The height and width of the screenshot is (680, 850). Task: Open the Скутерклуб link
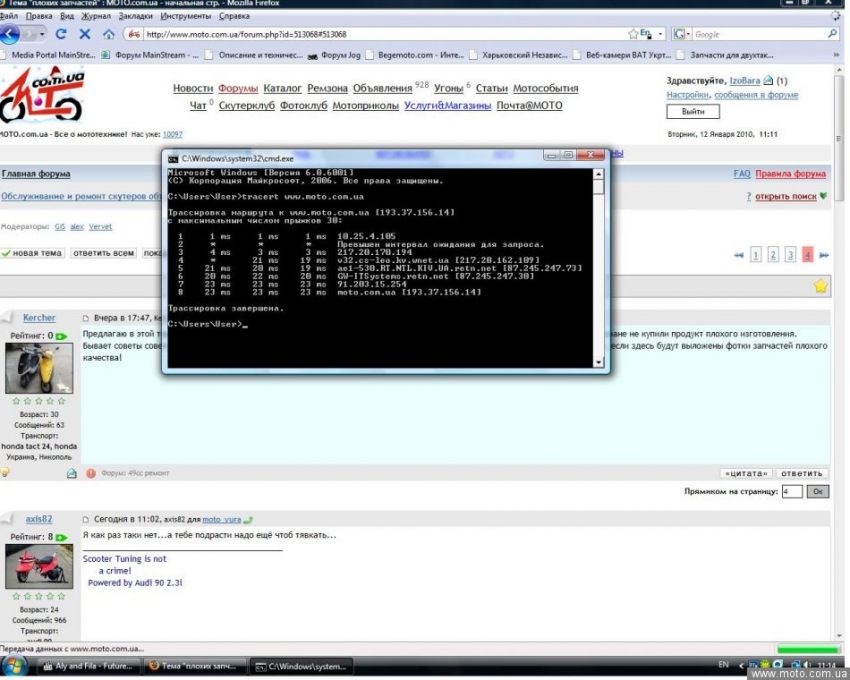click(x=247, y=106)
